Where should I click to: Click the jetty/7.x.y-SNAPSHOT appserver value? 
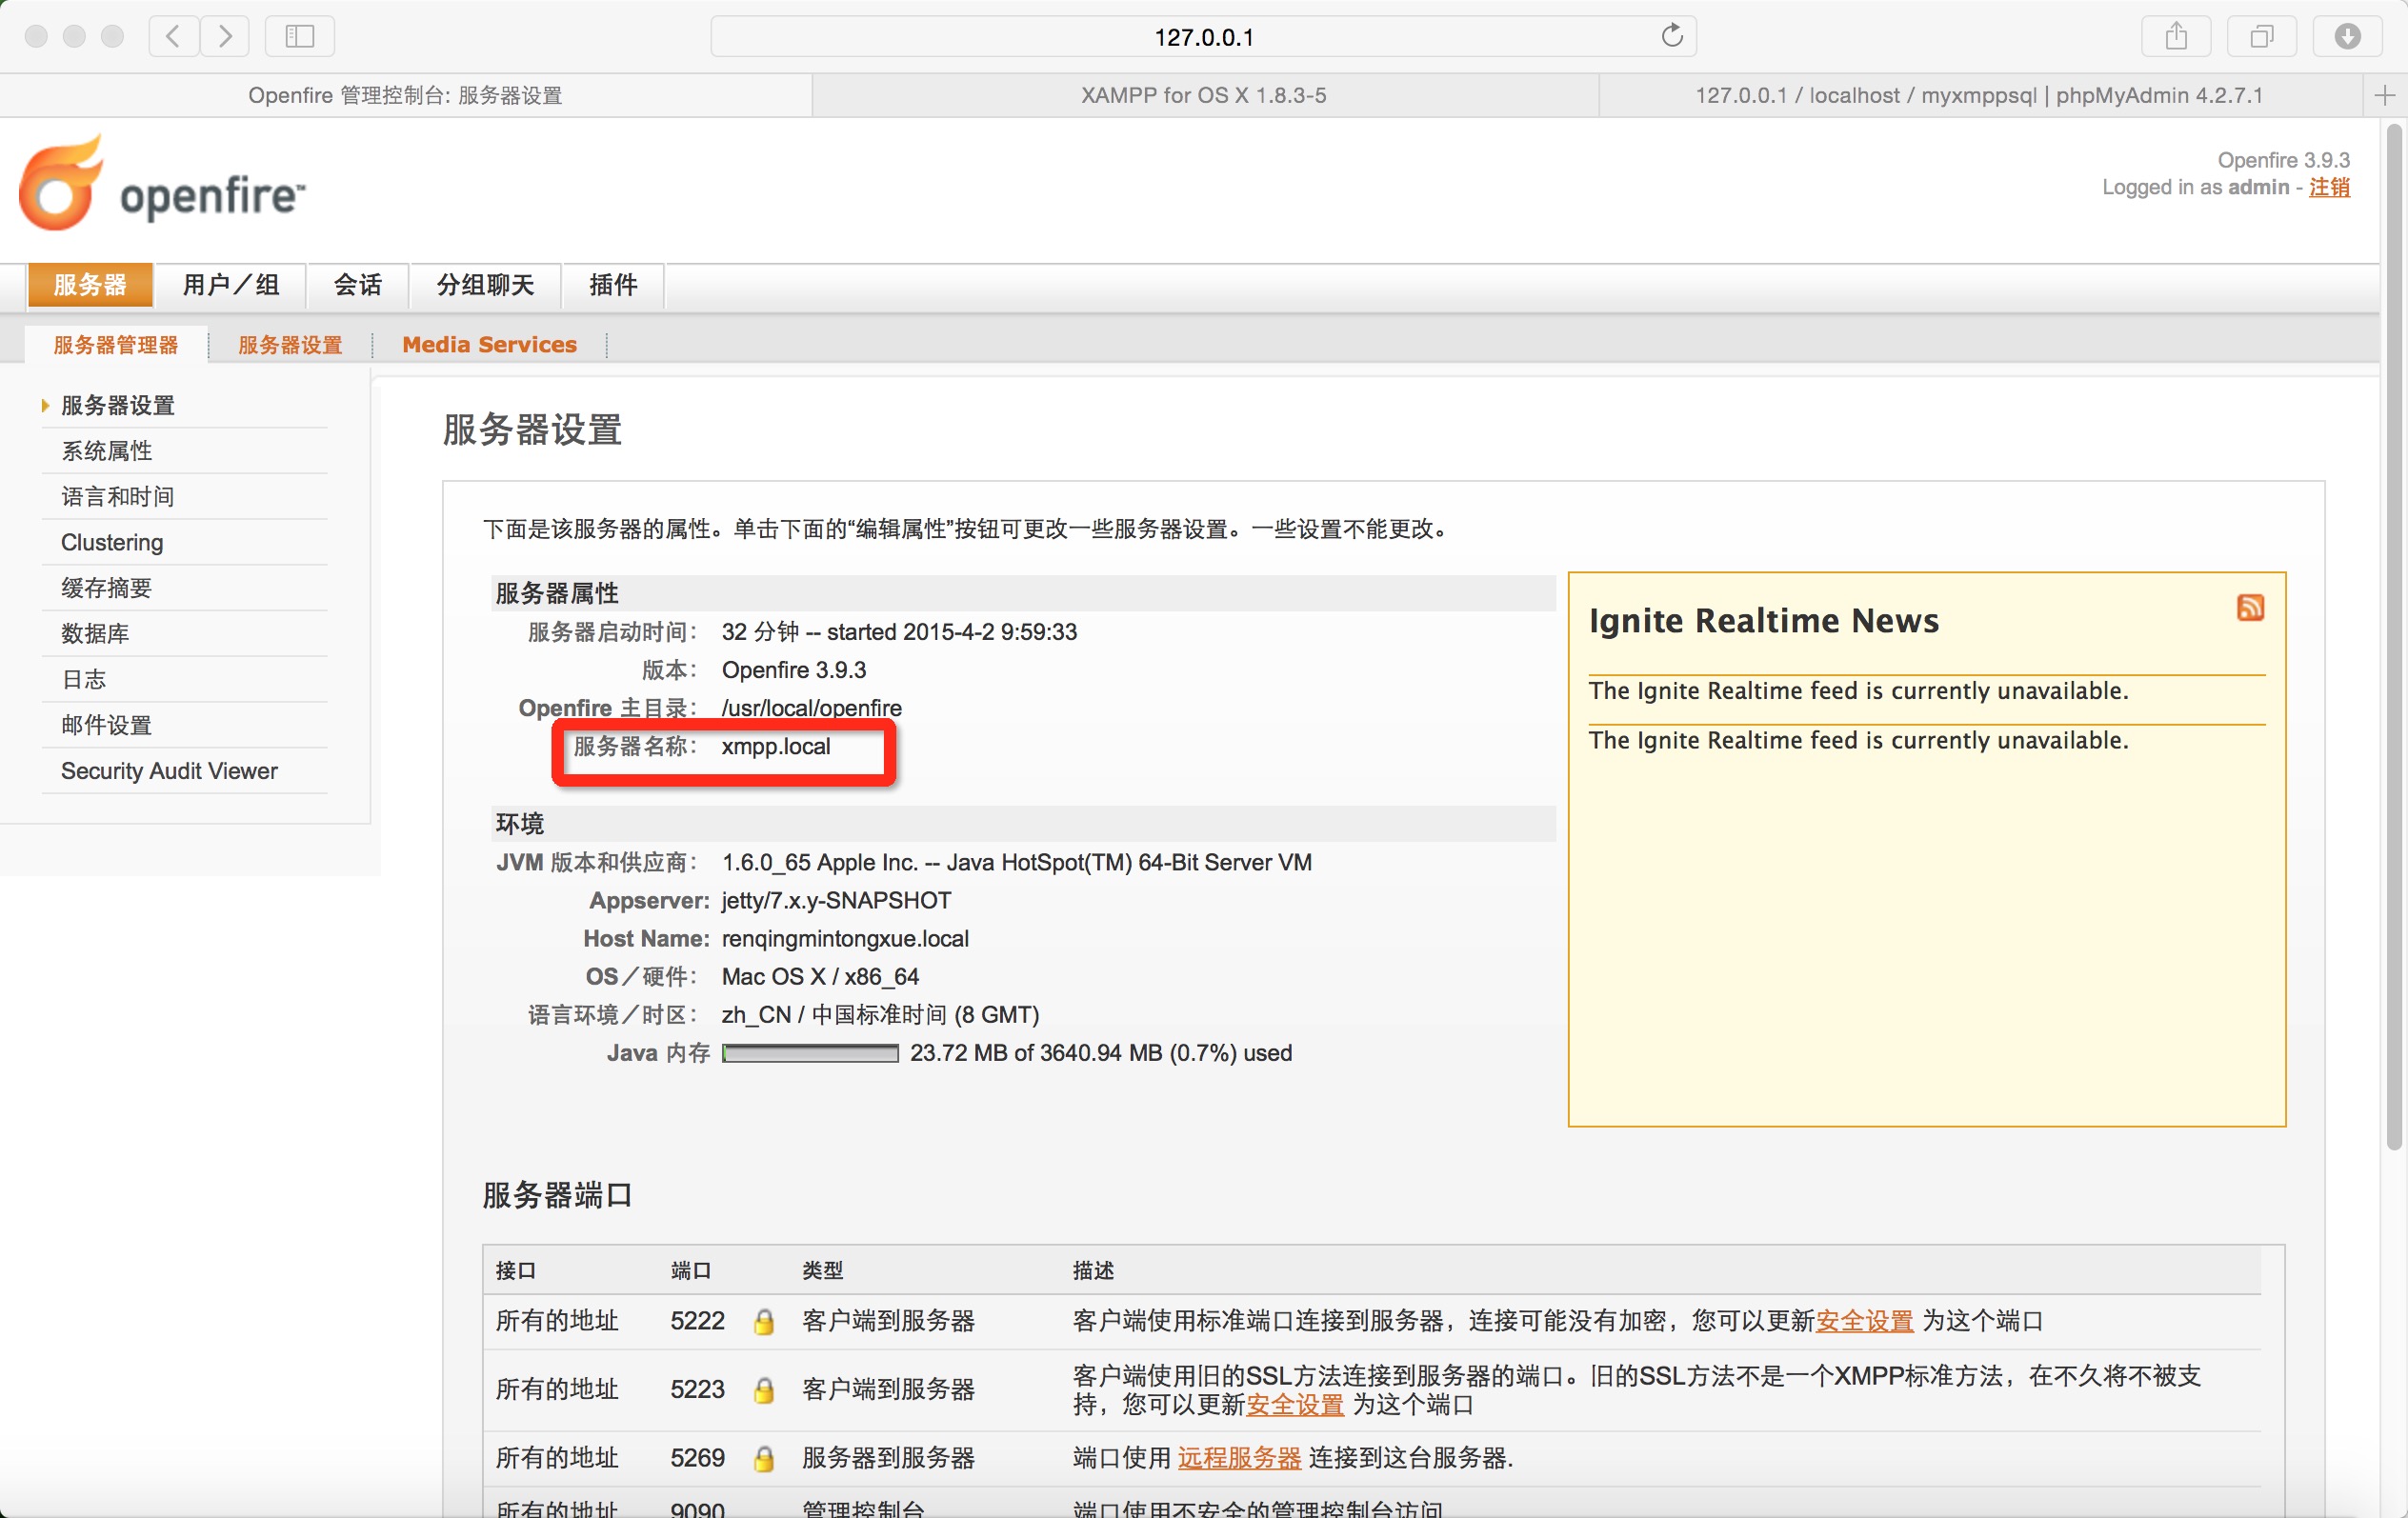click(836, 901)
